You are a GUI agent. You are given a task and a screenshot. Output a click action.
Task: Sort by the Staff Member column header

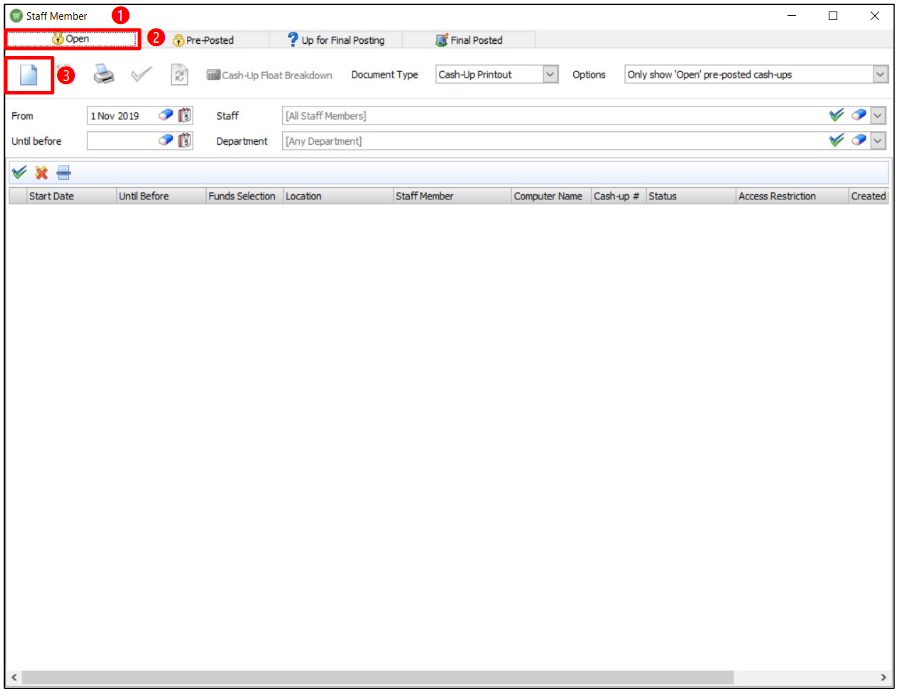(452, 196)
